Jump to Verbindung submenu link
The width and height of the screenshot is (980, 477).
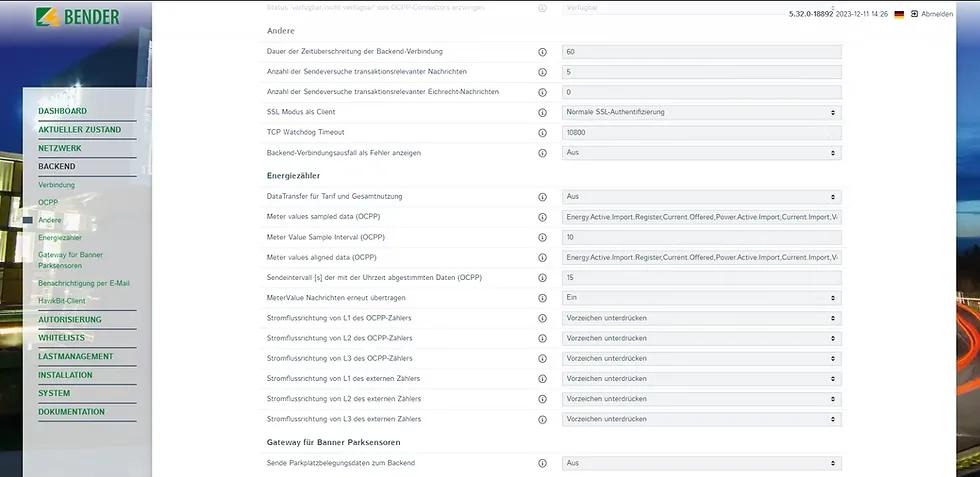point(56,185)
